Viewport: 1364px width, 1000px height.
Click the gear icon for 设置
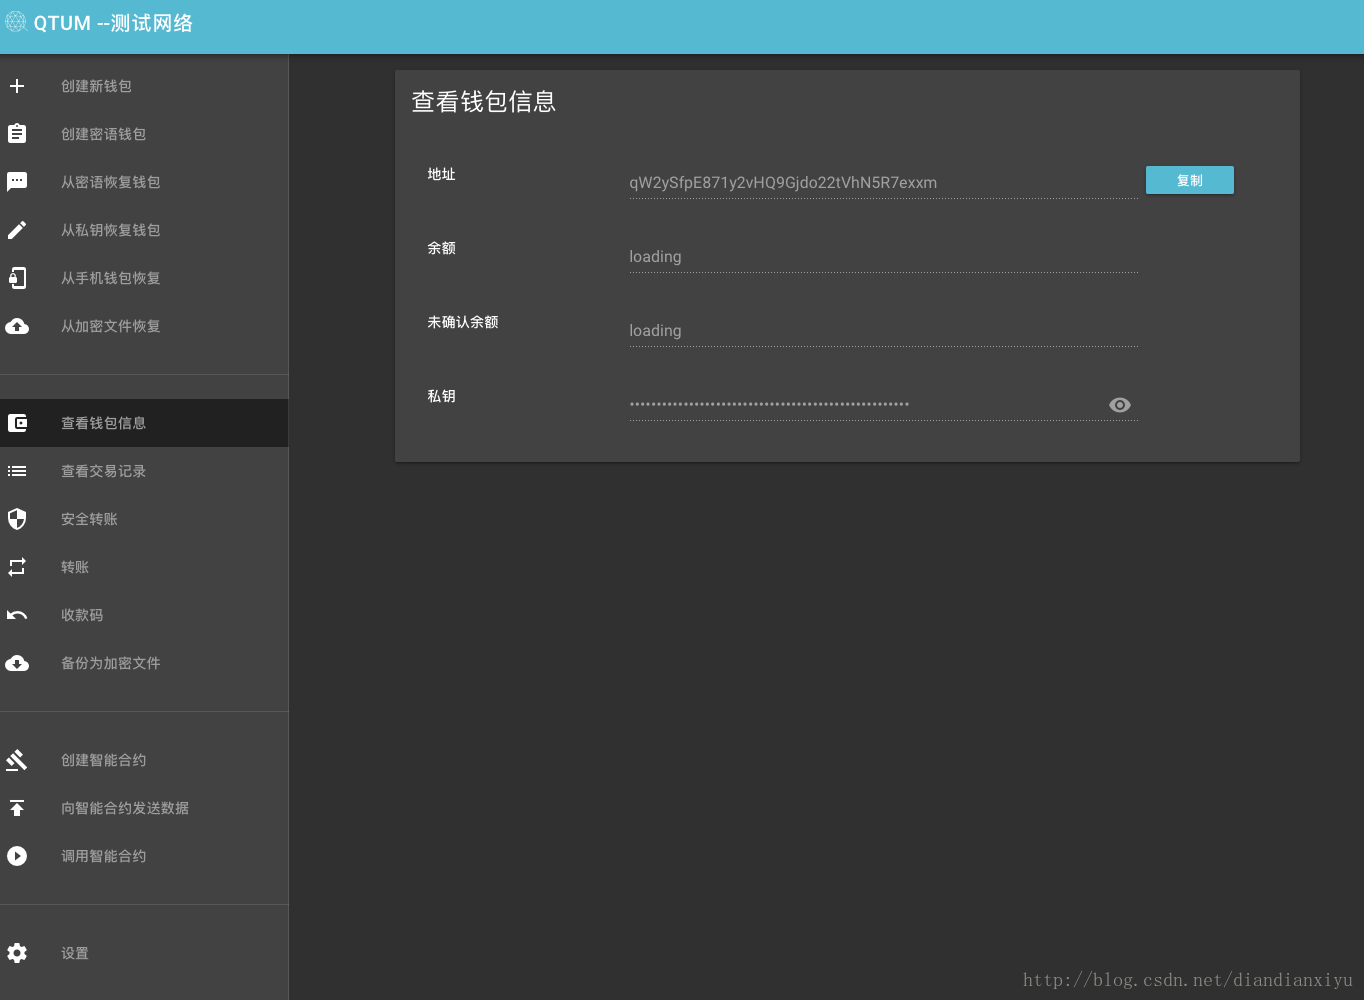(x=17, y=953)
